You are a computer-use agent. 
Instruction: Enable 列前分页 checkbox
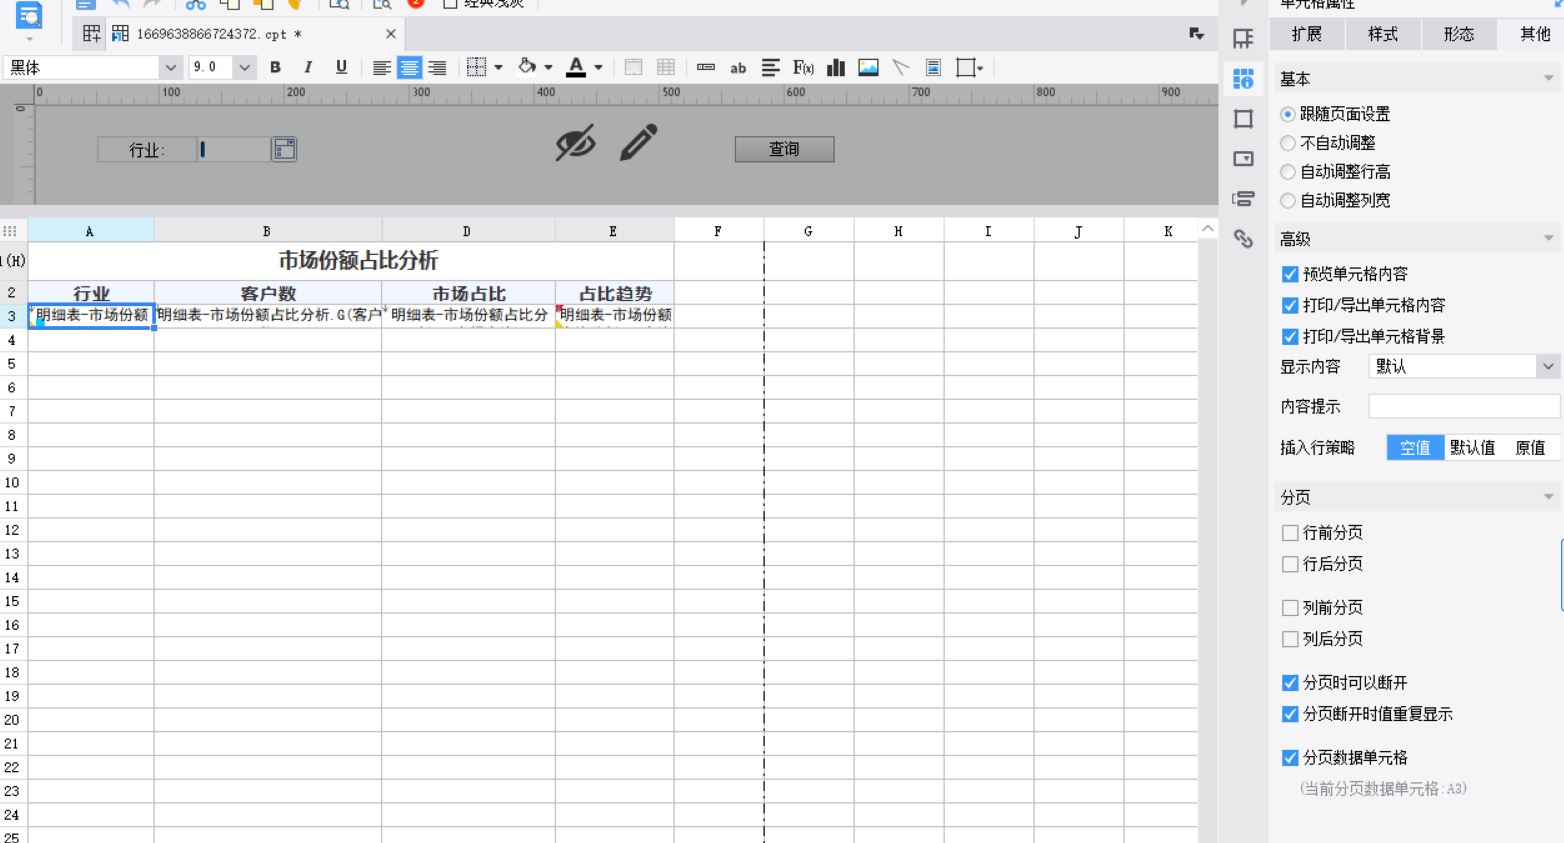coord(1290,608)
